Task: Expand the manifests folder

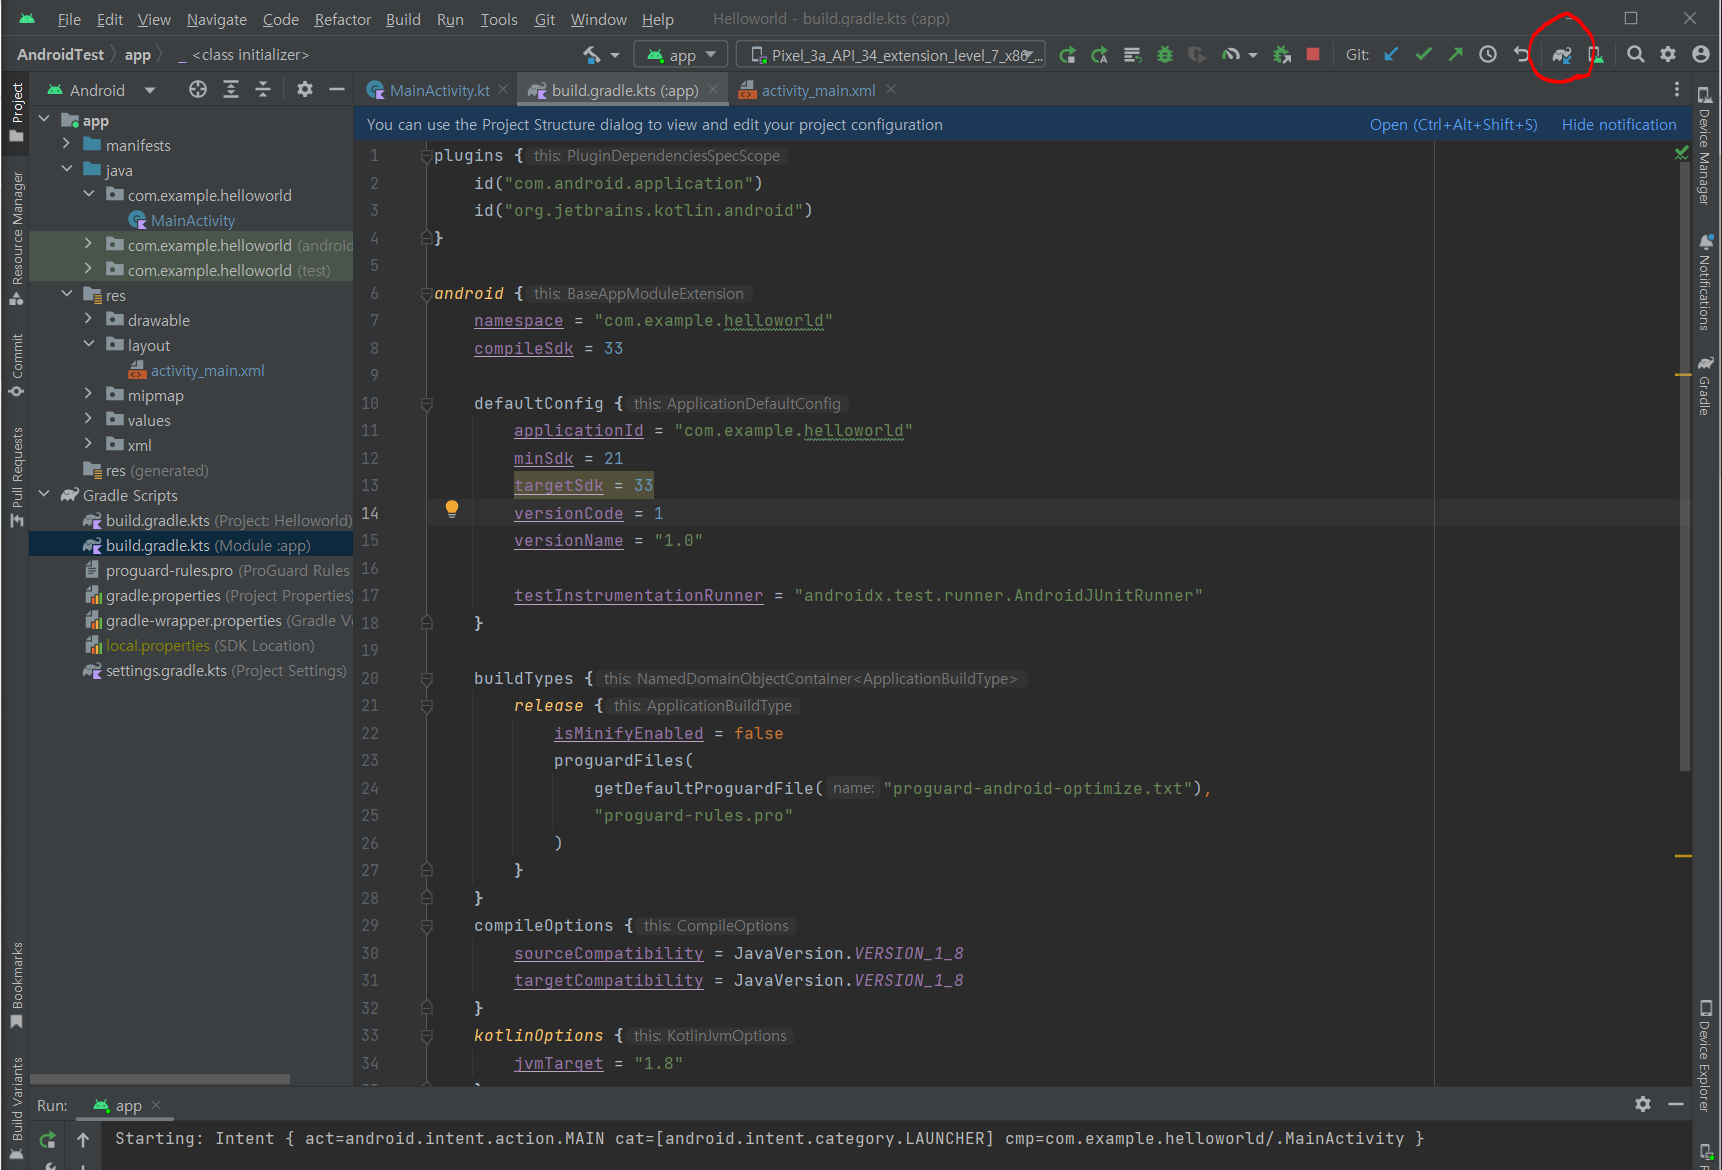Action: pos(66,145)
